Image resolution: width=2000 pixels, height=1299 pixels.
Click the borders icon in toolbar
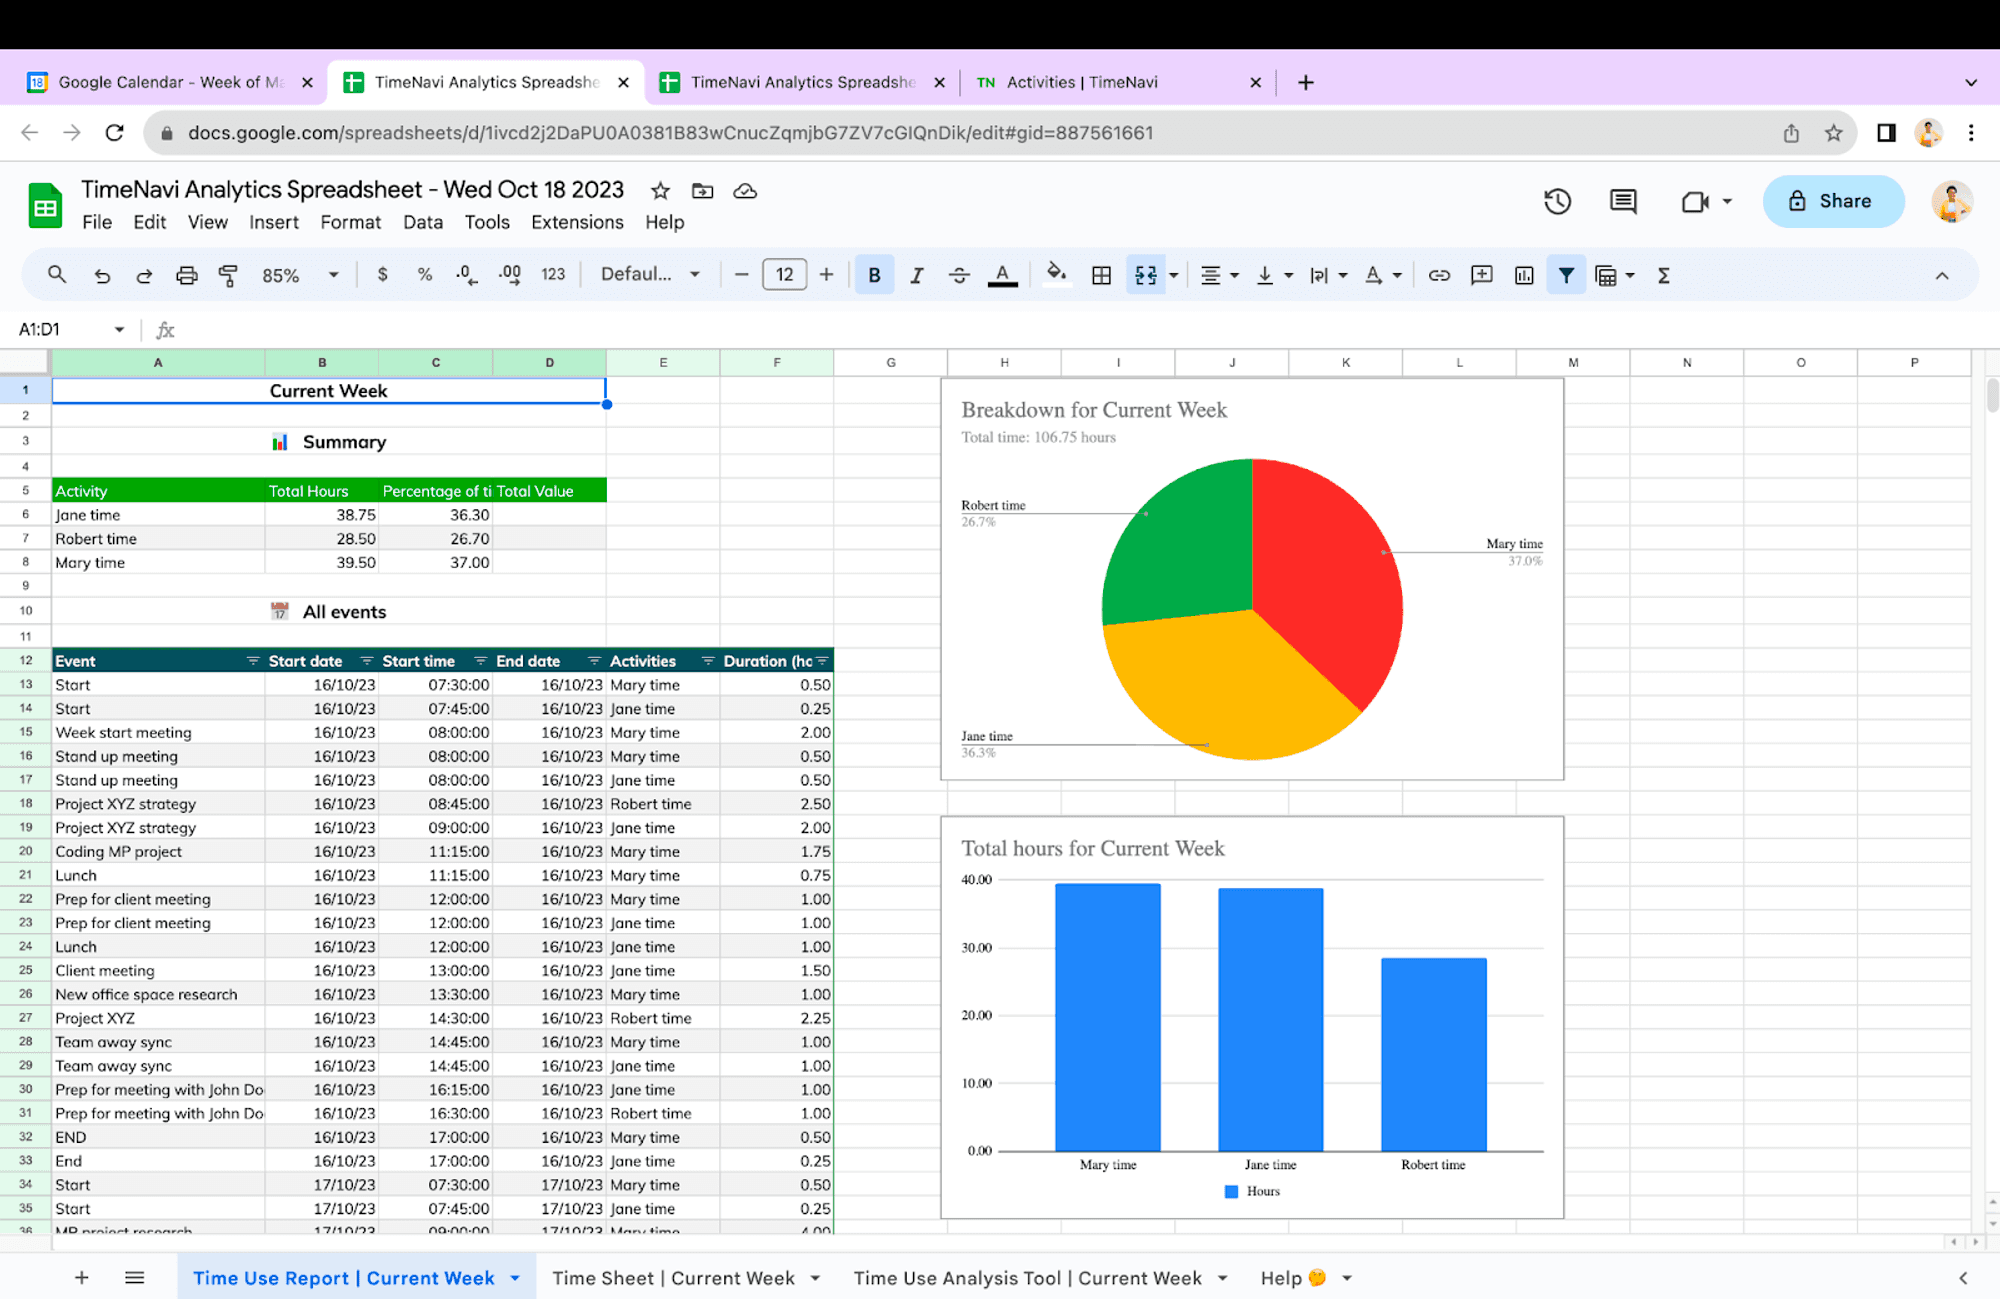[1099, 276]
